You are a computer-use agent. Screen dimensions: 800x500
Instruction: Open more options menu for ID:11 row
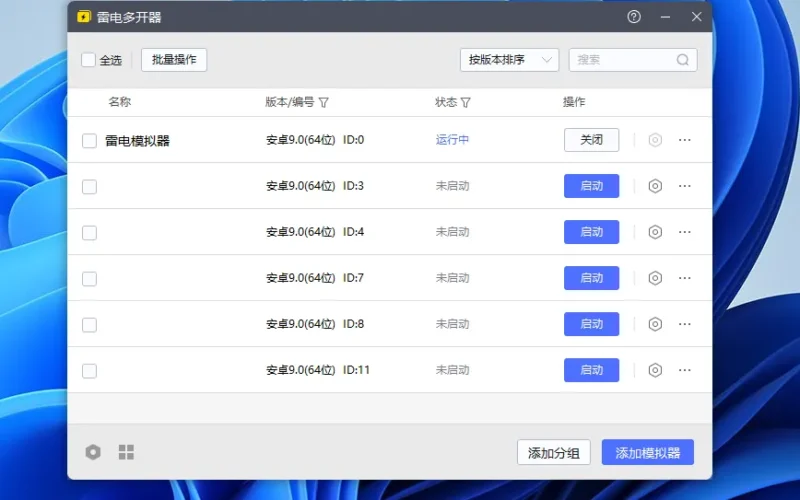coord(685,370)
